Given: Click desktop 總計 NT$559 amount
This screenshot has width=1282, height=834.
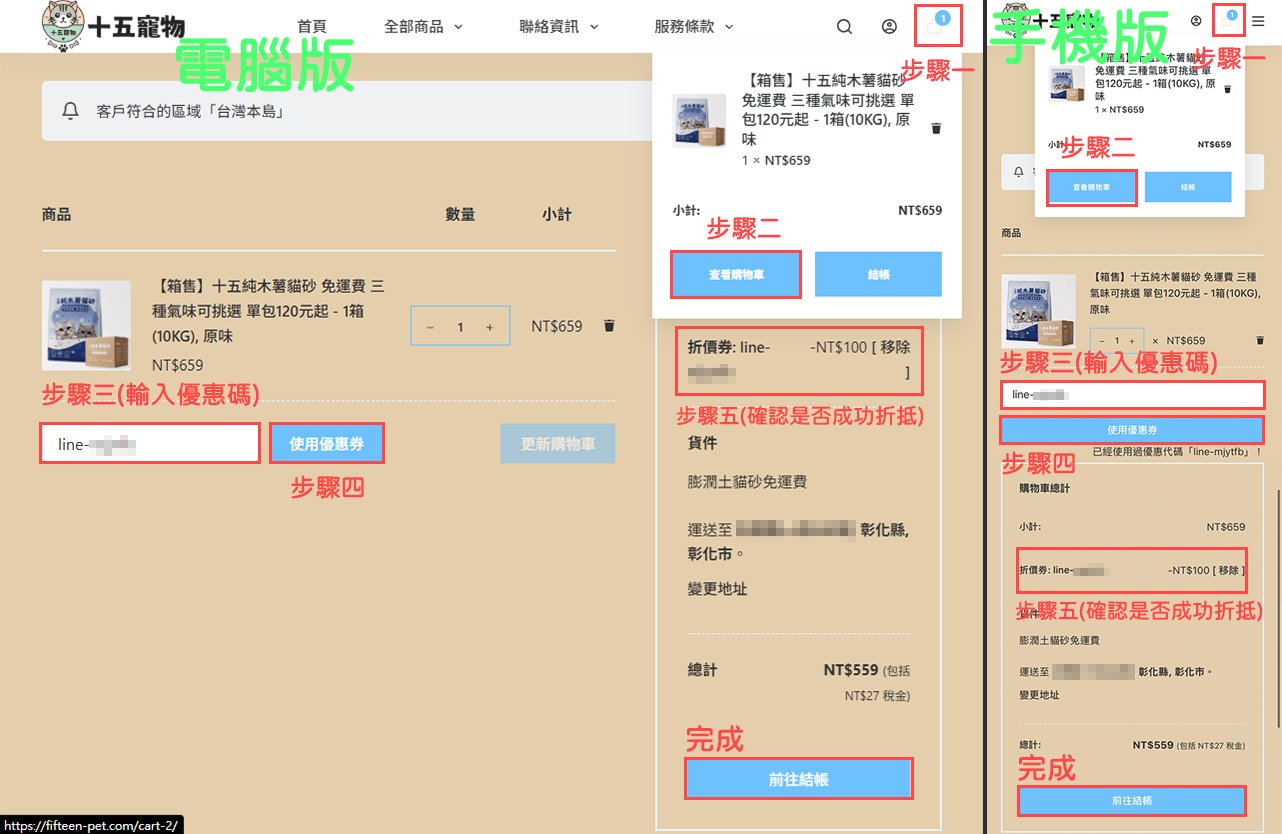Looking at the screenshot, I should (x=850, y=669).
